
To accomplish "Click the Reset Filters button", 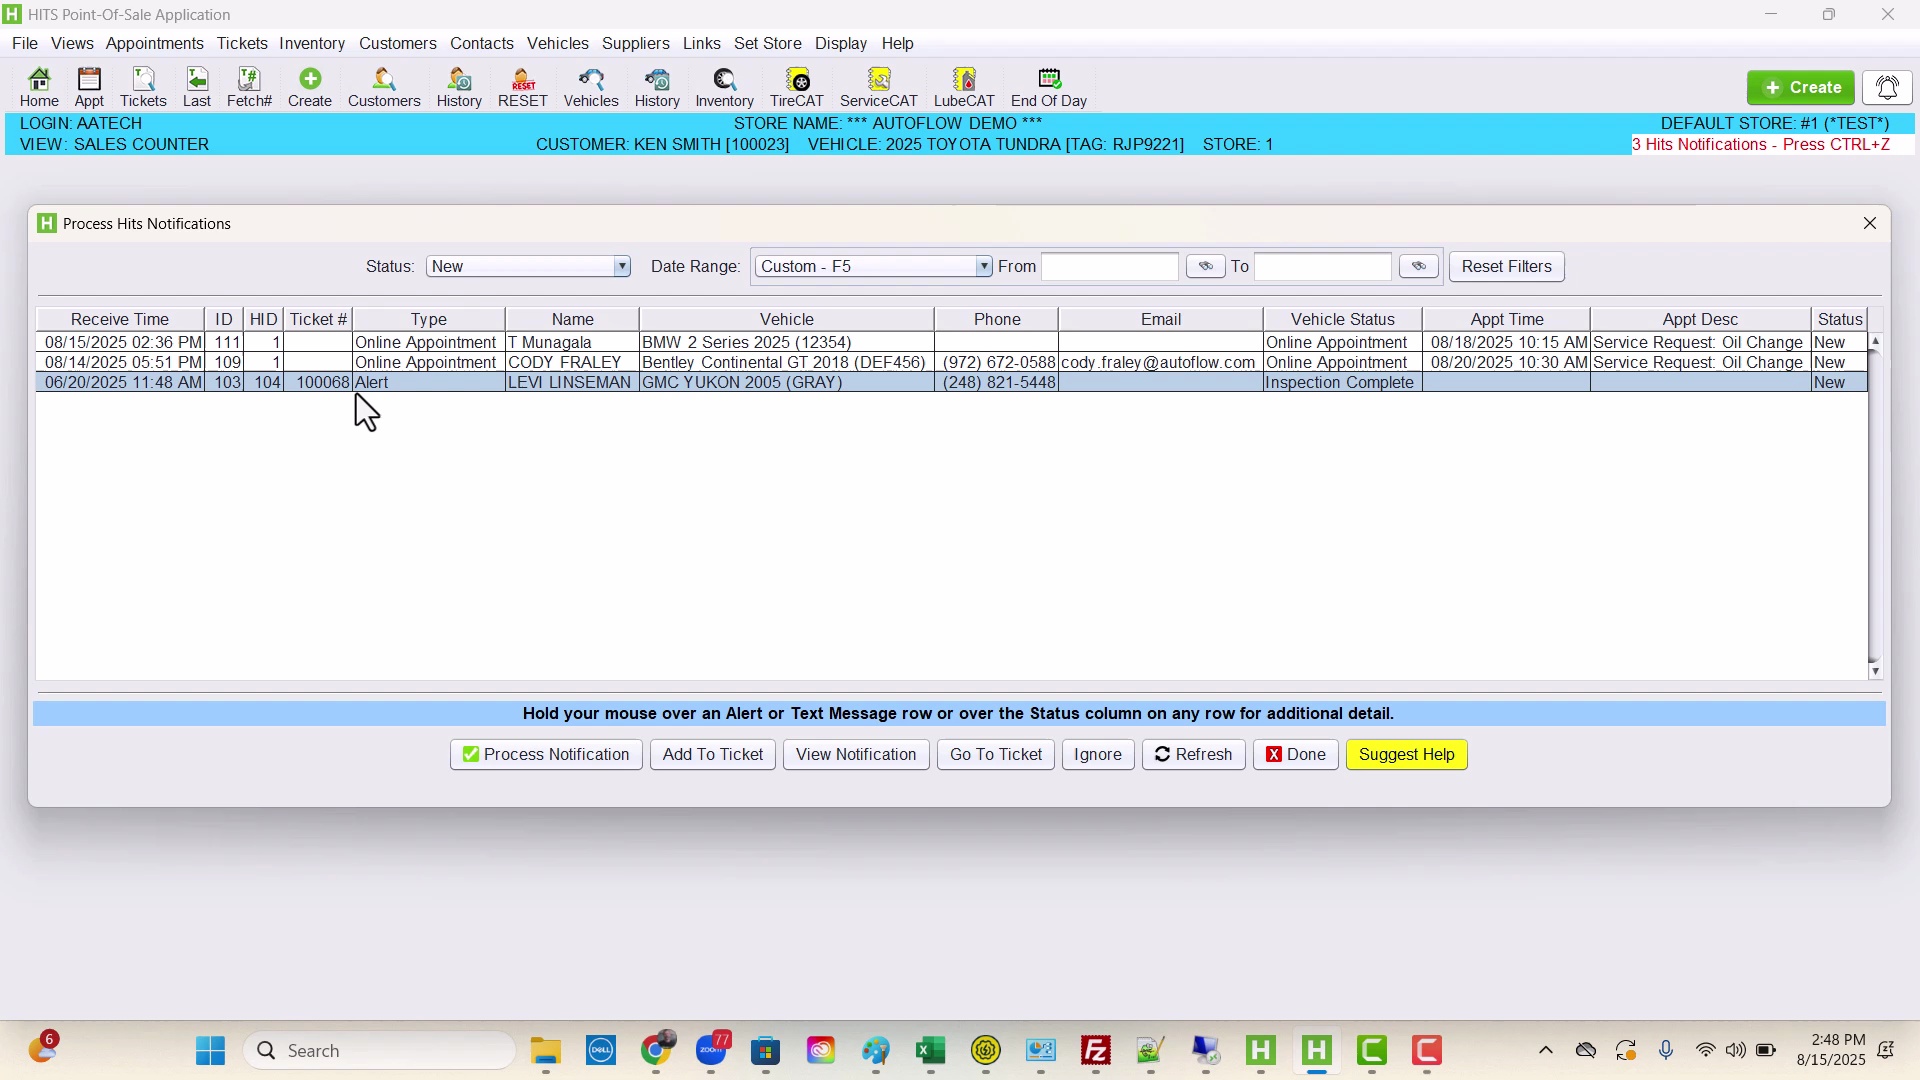I will point(1506,267).
